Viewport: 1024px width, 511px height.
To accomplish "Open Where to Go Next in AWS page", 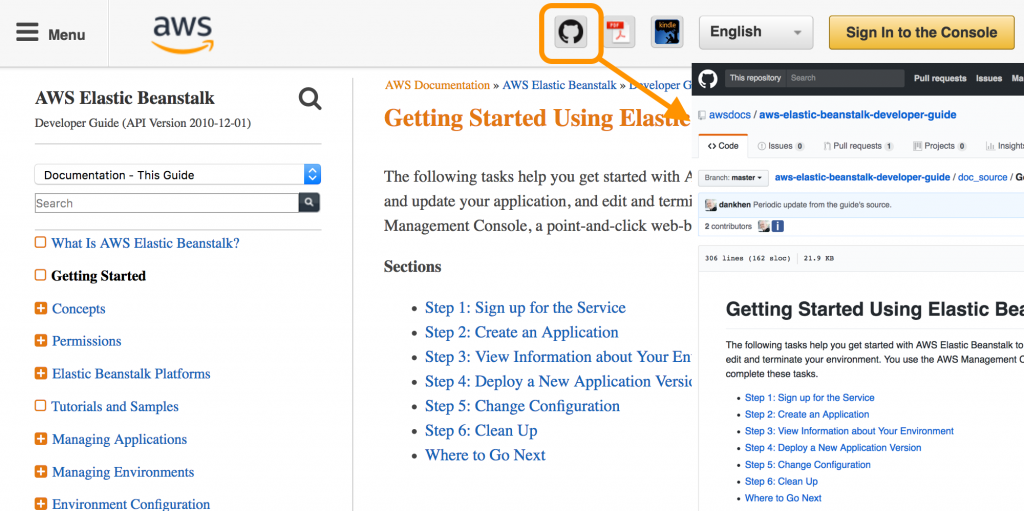I will [x=485, y=455].
